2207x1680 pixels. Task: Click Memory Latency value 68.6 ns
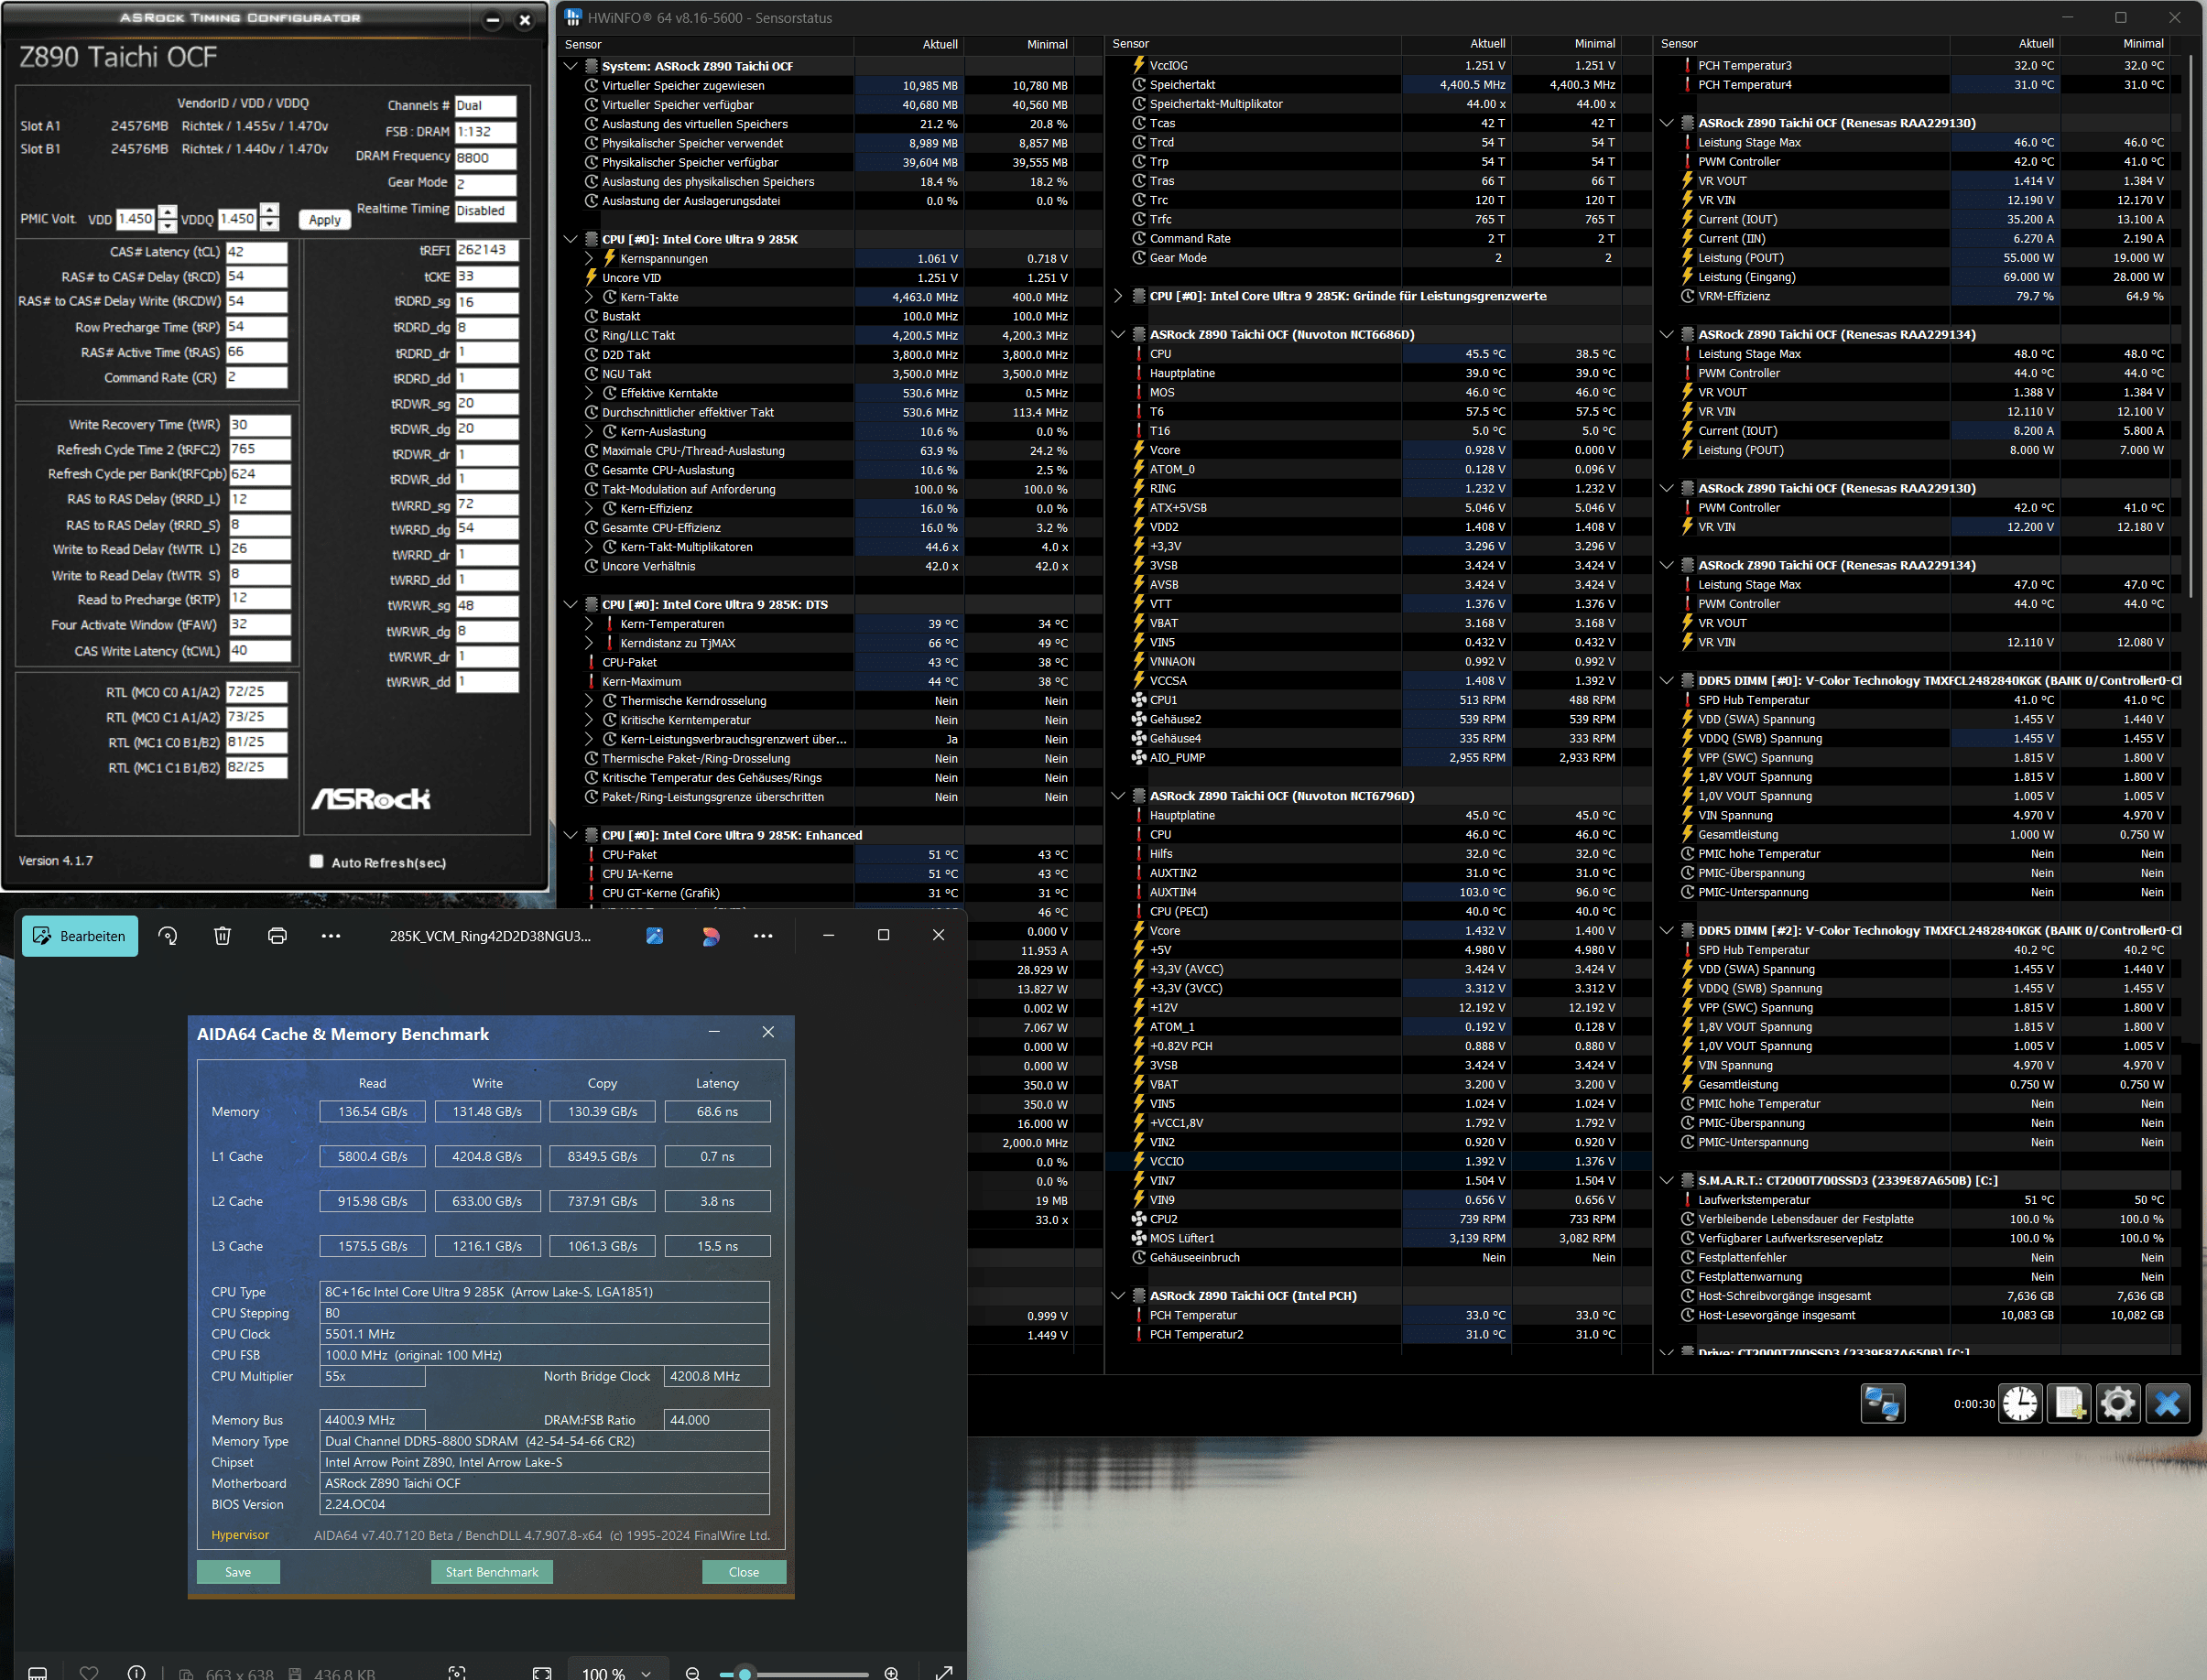717,1111
